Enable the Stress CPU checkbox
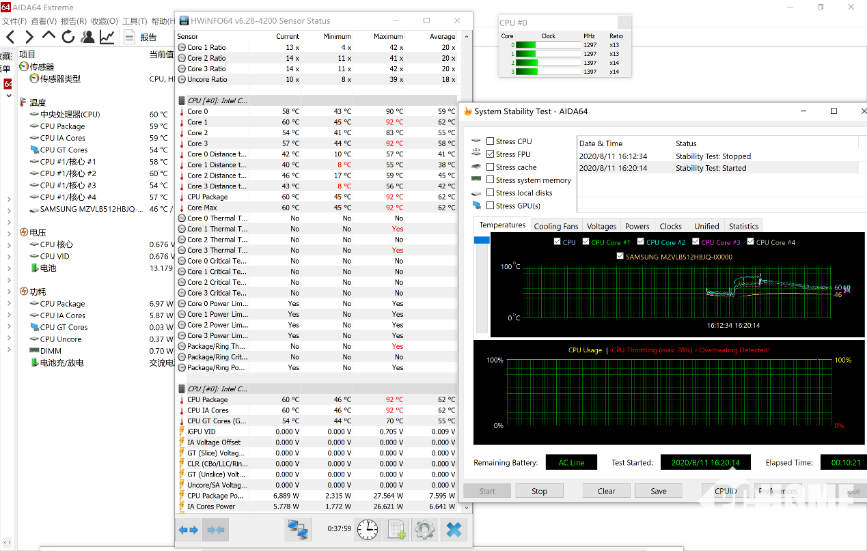867x551 pixels. 490,141
